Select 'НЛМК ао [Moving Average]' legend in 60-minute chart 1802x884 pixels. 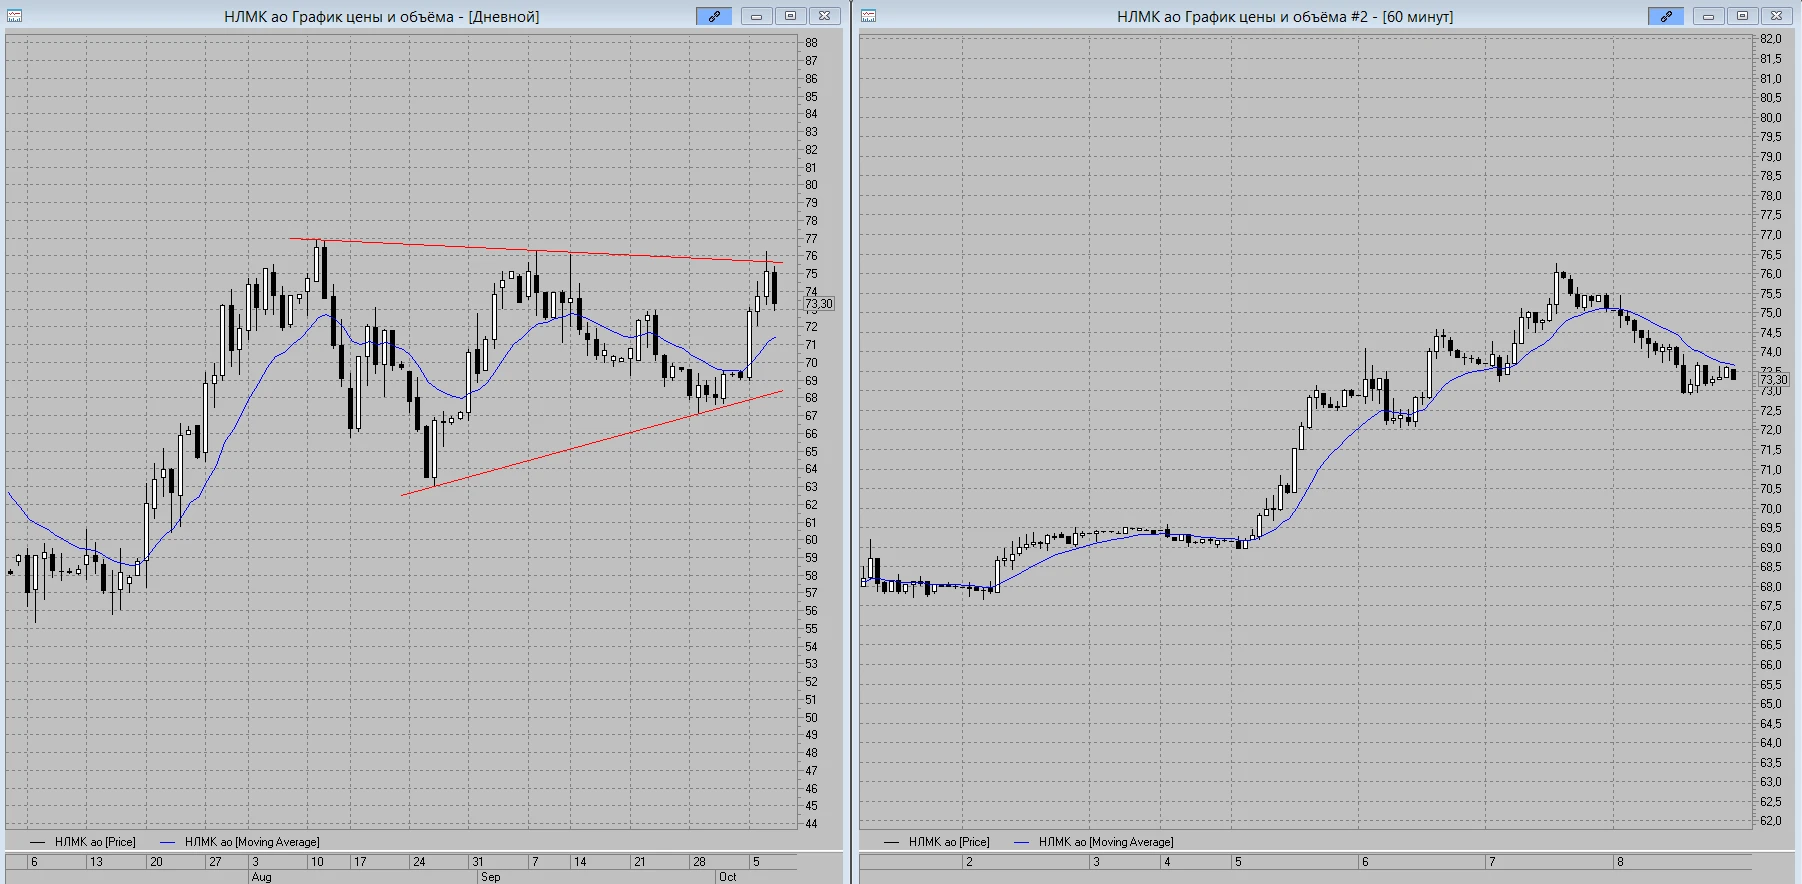(1106, 842)
